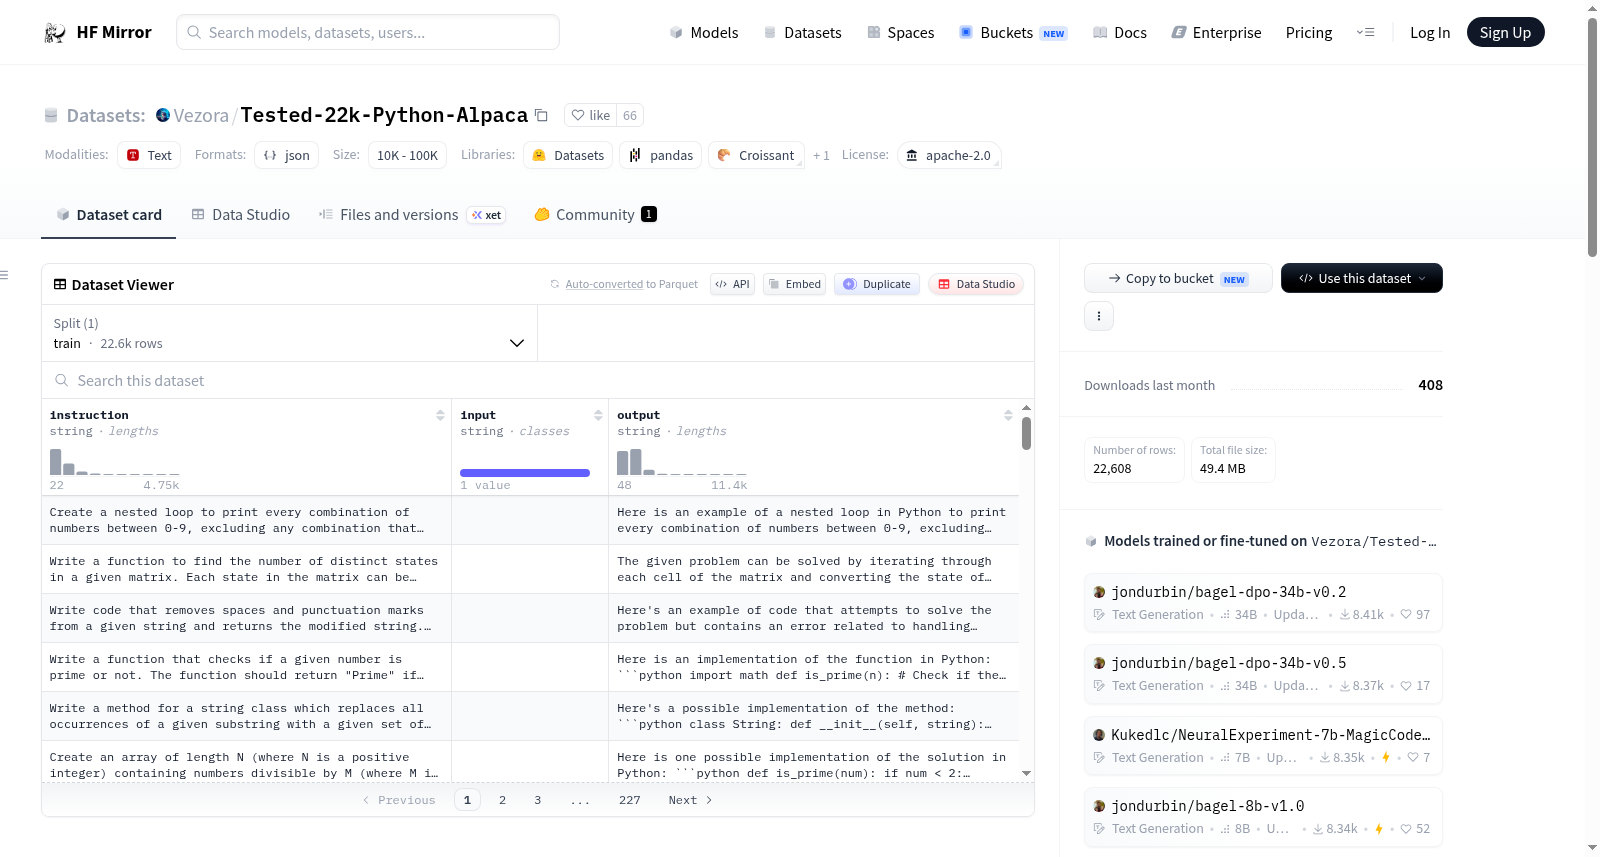Go to page 3 of results

pyautogui.click(x=538, y=800)
